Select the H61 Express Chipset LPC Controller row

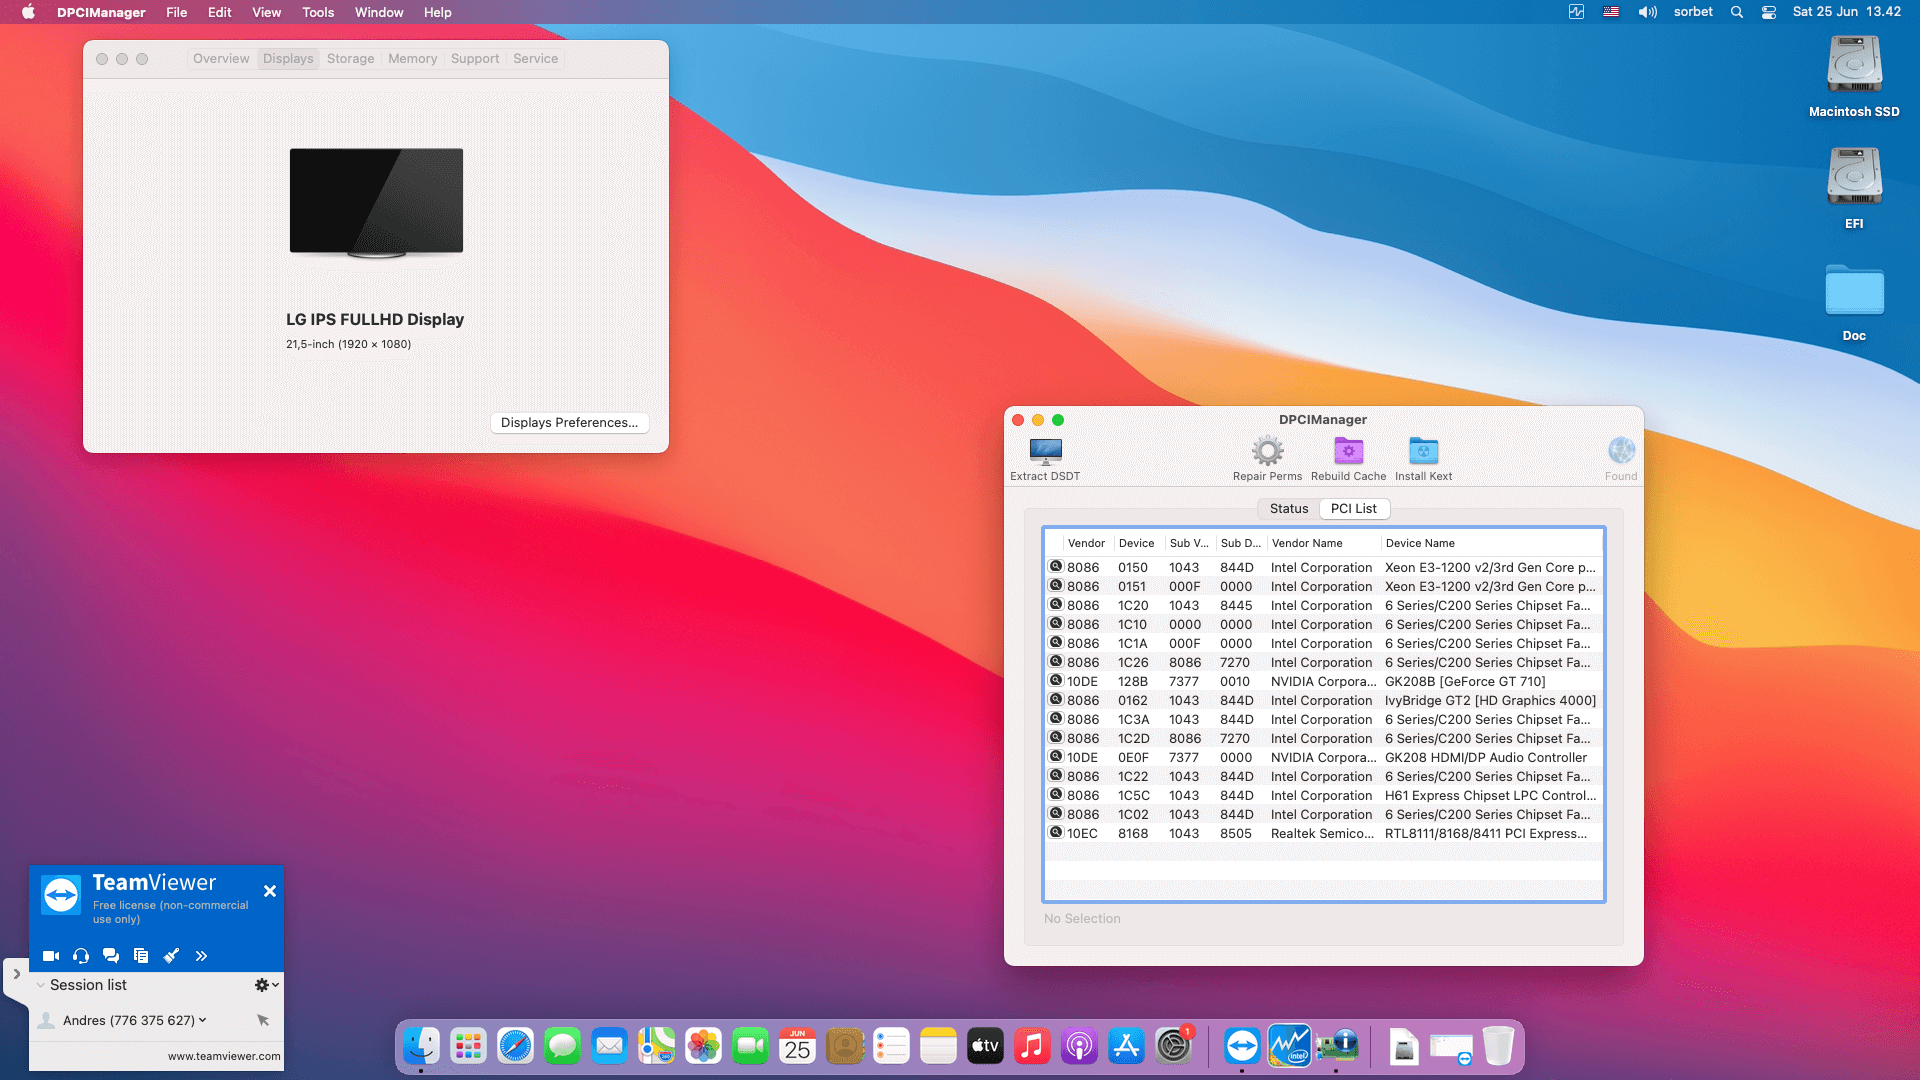tap(1323, 796)
